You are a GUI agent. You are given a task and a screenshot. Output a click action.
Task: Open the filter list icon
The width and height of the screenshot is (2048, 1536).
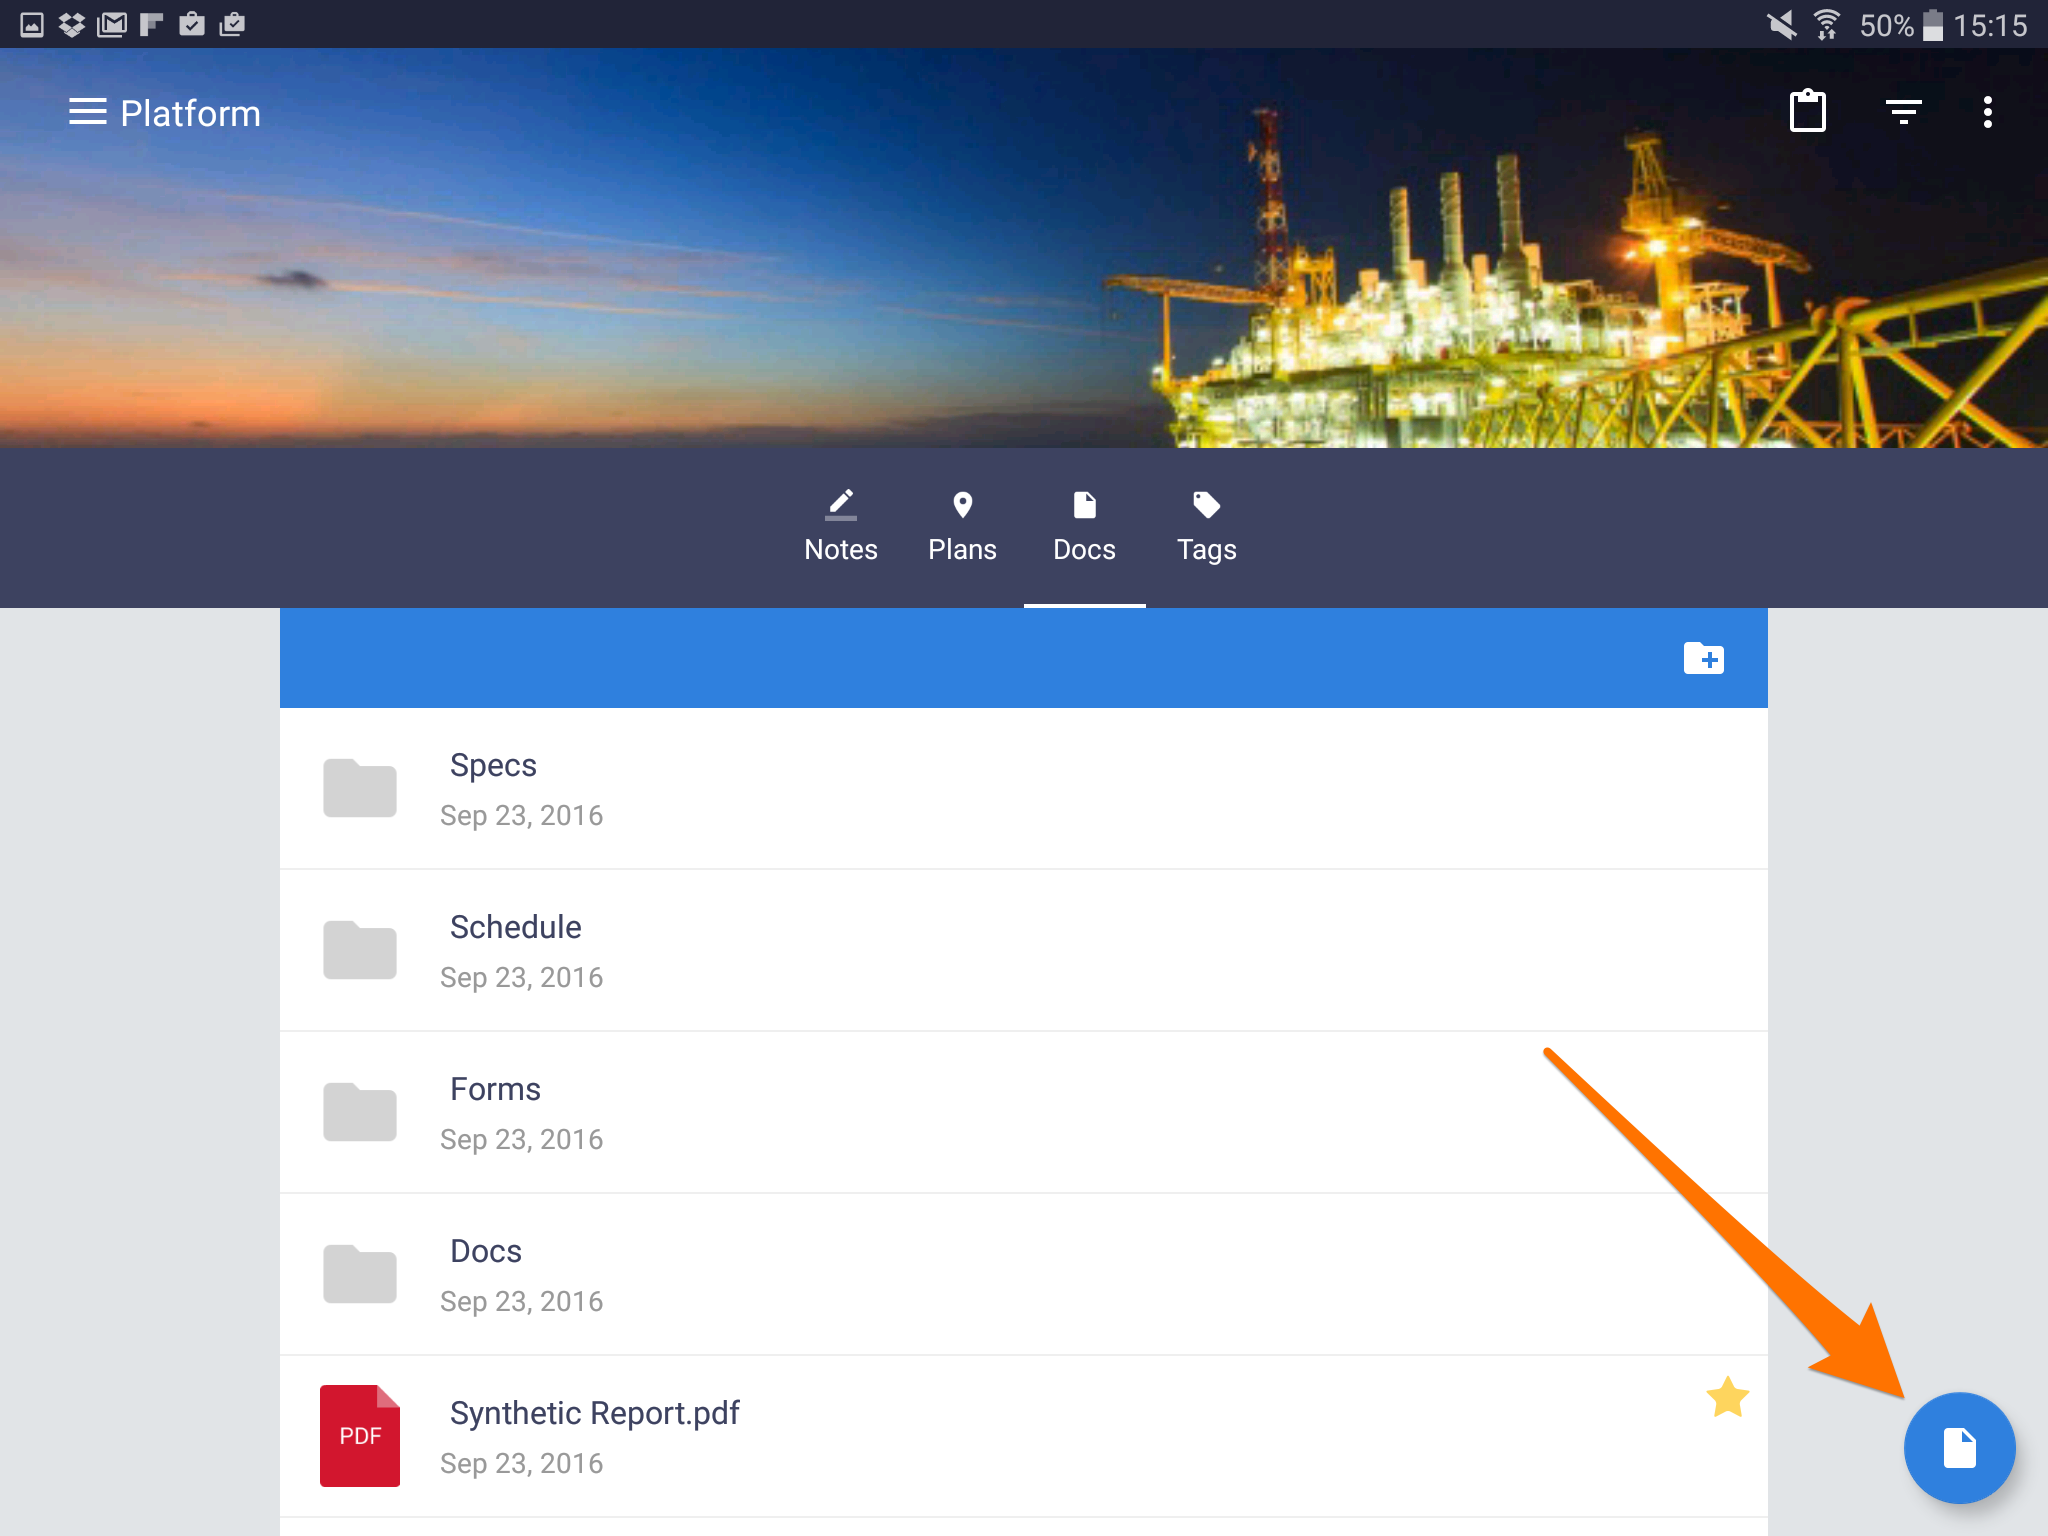pyautogui.click(x=1903, y=112)
